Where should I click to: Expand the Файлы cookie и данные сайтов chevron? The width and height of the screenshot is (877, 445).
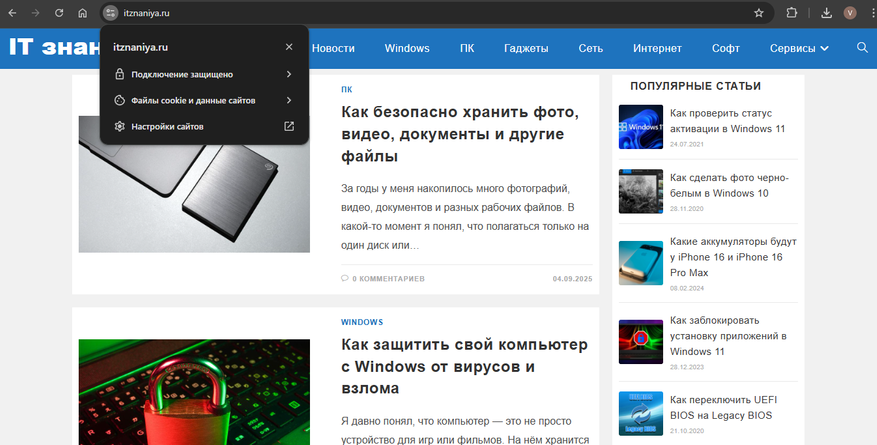[289, 100]
